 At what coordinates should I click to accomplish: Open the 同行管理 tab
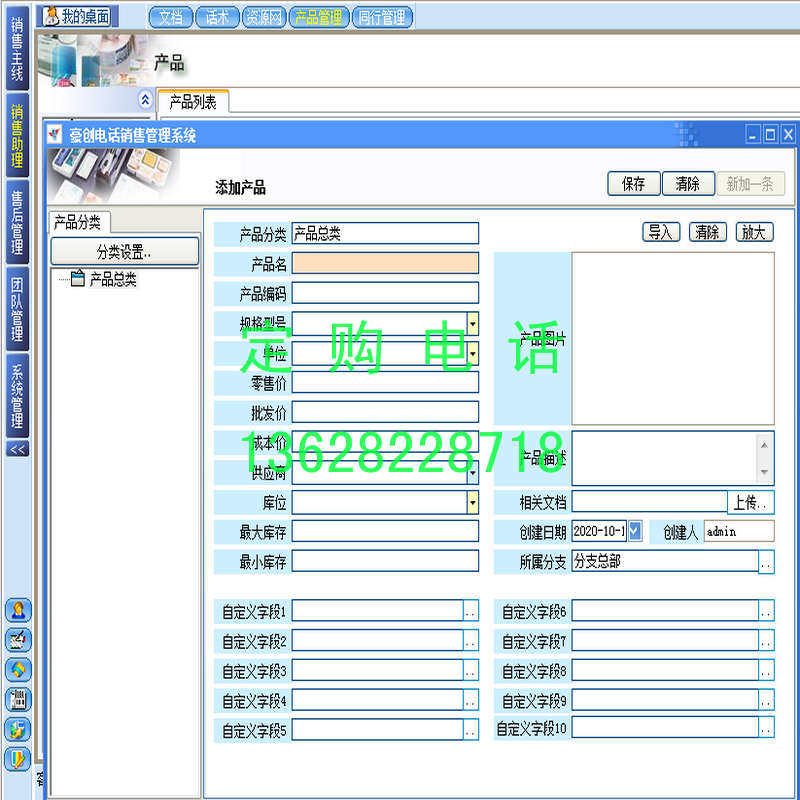(x=382, y=17)
